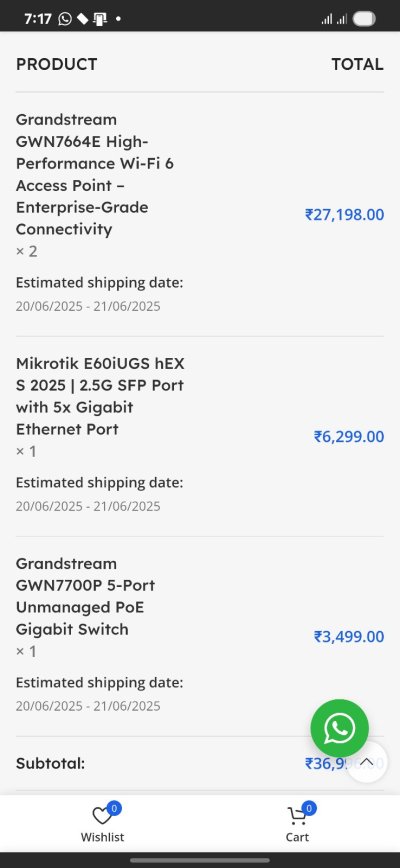The height and width of the screenshot is (868, 400).
Task: Open the green WhatsApp chat bubble
Action: [339, 728]
